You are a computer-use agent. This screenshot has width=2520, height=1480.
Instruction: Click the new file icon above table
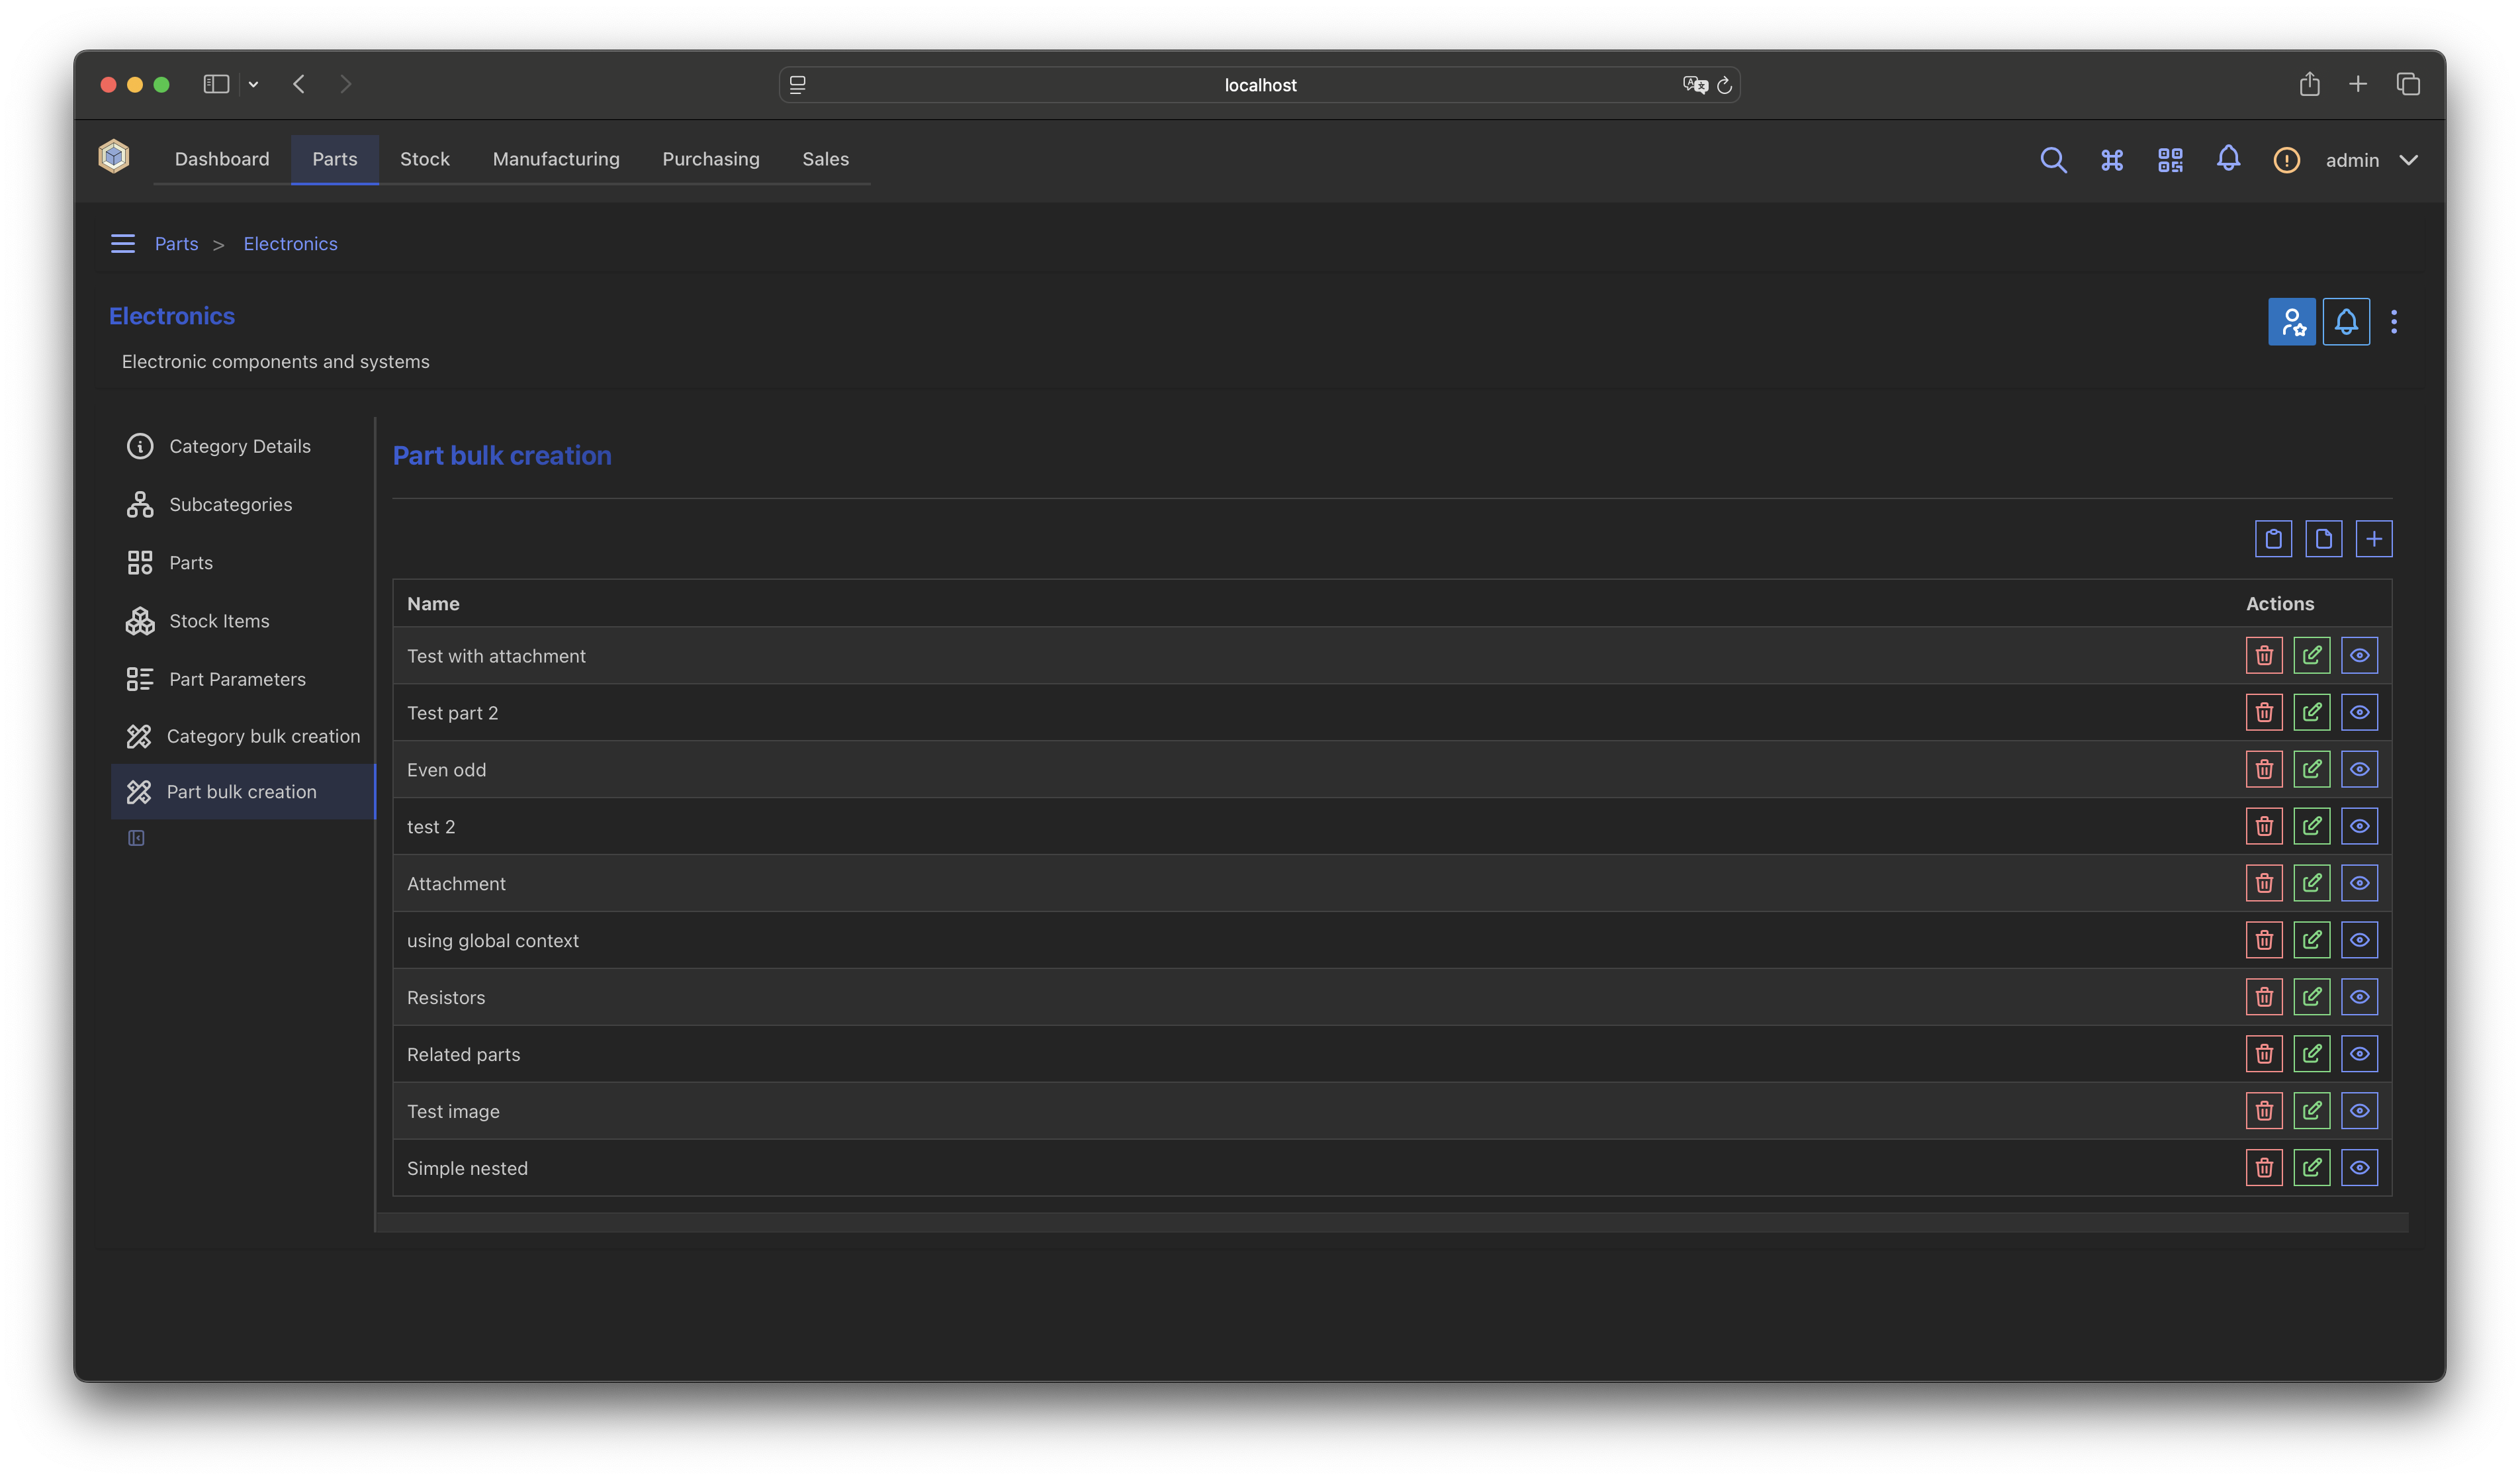[2323, 539]
